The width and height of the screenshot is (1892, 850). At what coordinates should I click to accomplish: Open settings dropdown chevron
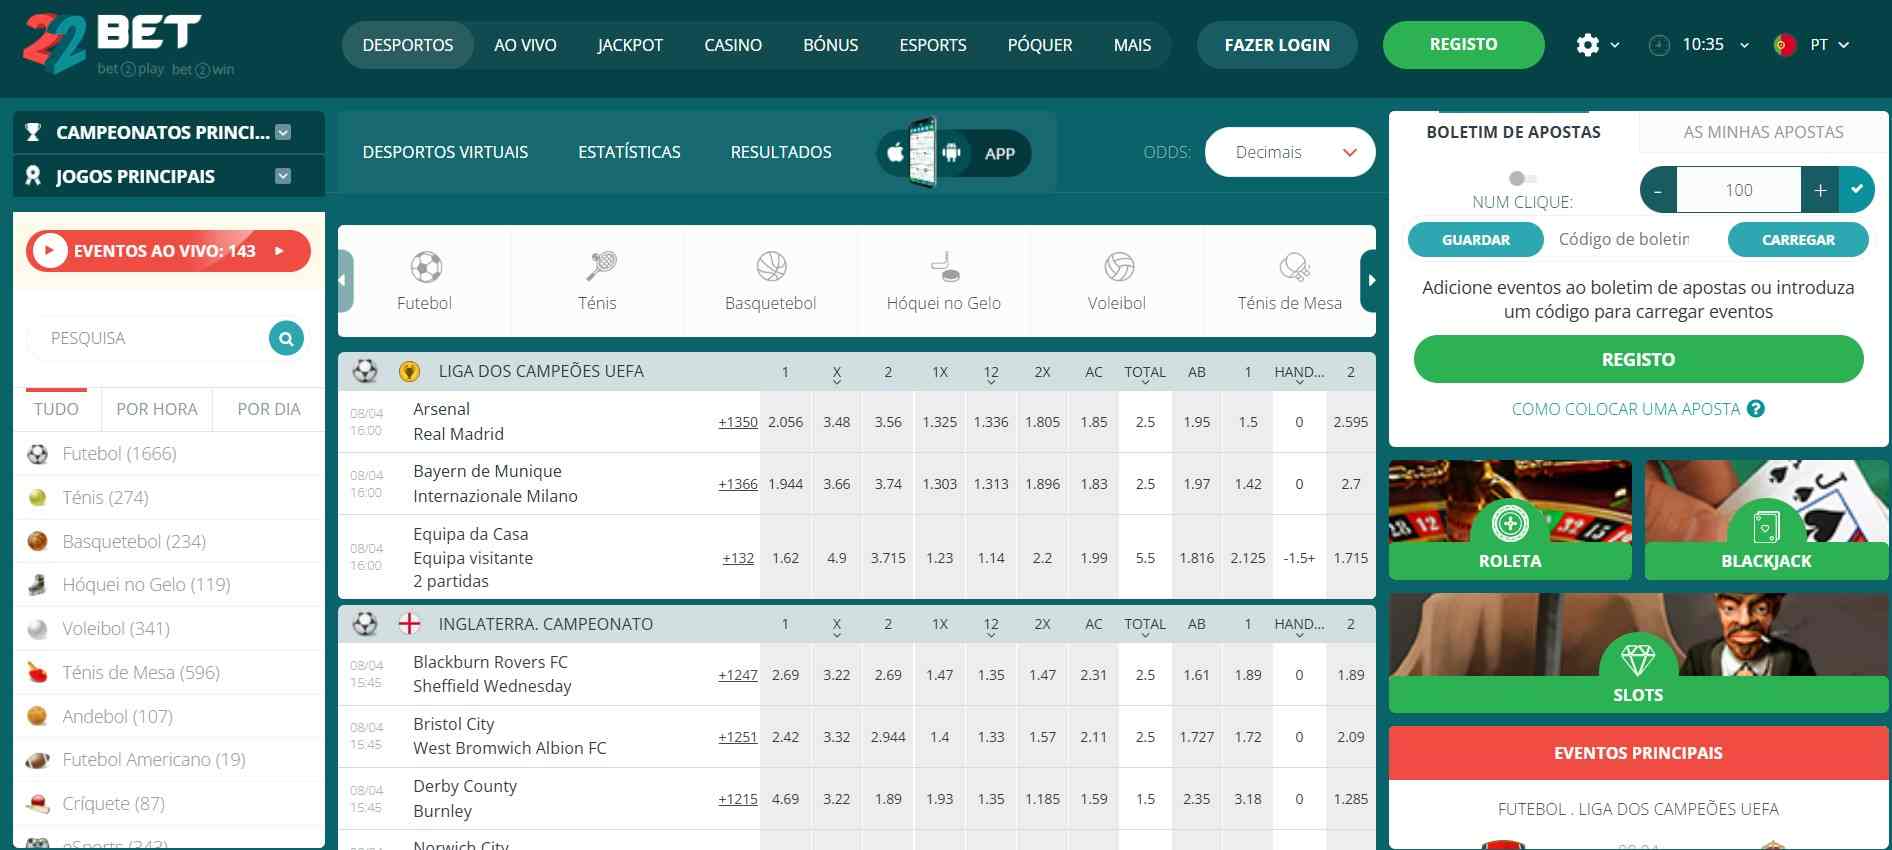1614,45
